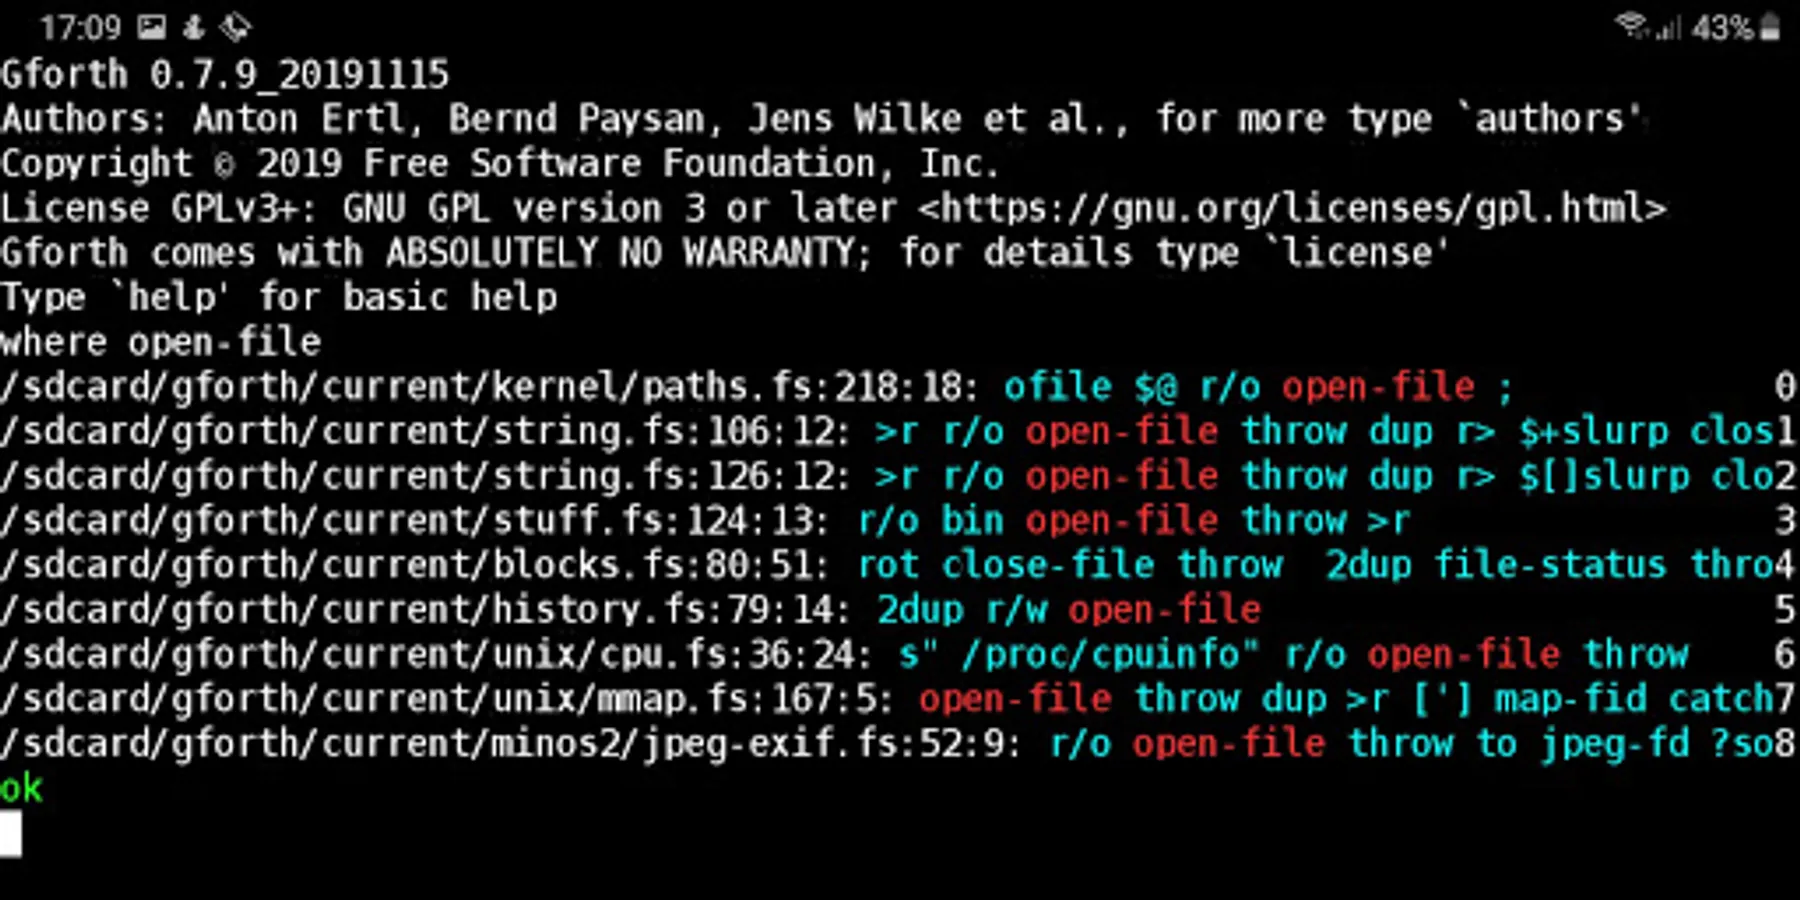
Task: Tap the USB debugging notification icon
Action: pyautogui.click(x=193, y=27)
